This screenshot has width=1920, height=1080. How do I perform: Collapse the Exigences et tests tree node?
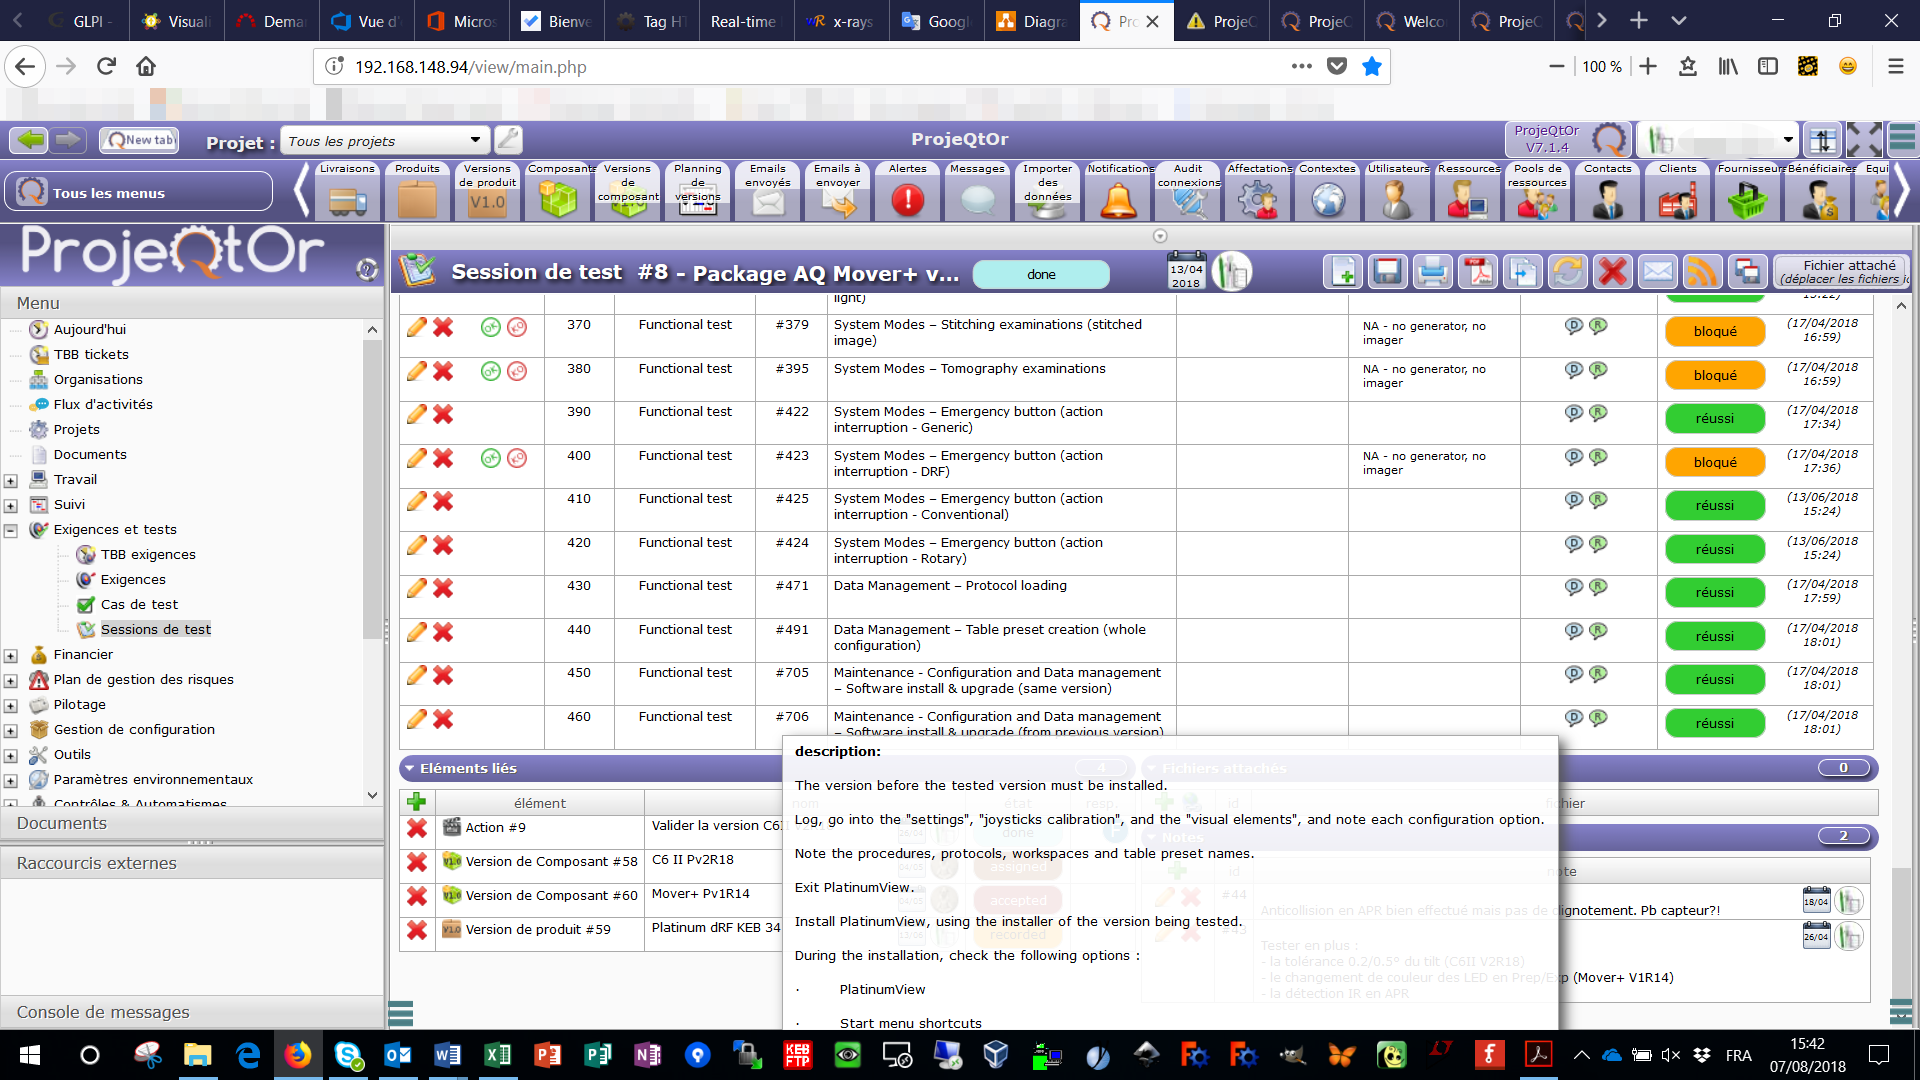tap(11, 530)
